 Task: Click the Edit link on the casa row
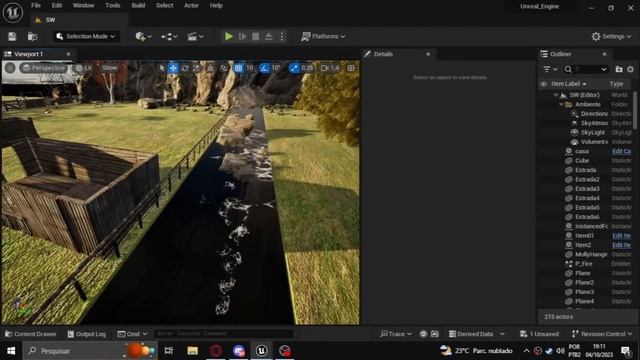[x=621, y=151]
